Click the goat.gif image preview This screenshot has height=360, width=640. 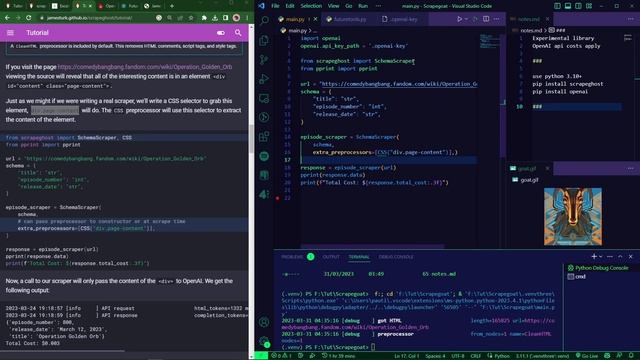coord(573,216)
